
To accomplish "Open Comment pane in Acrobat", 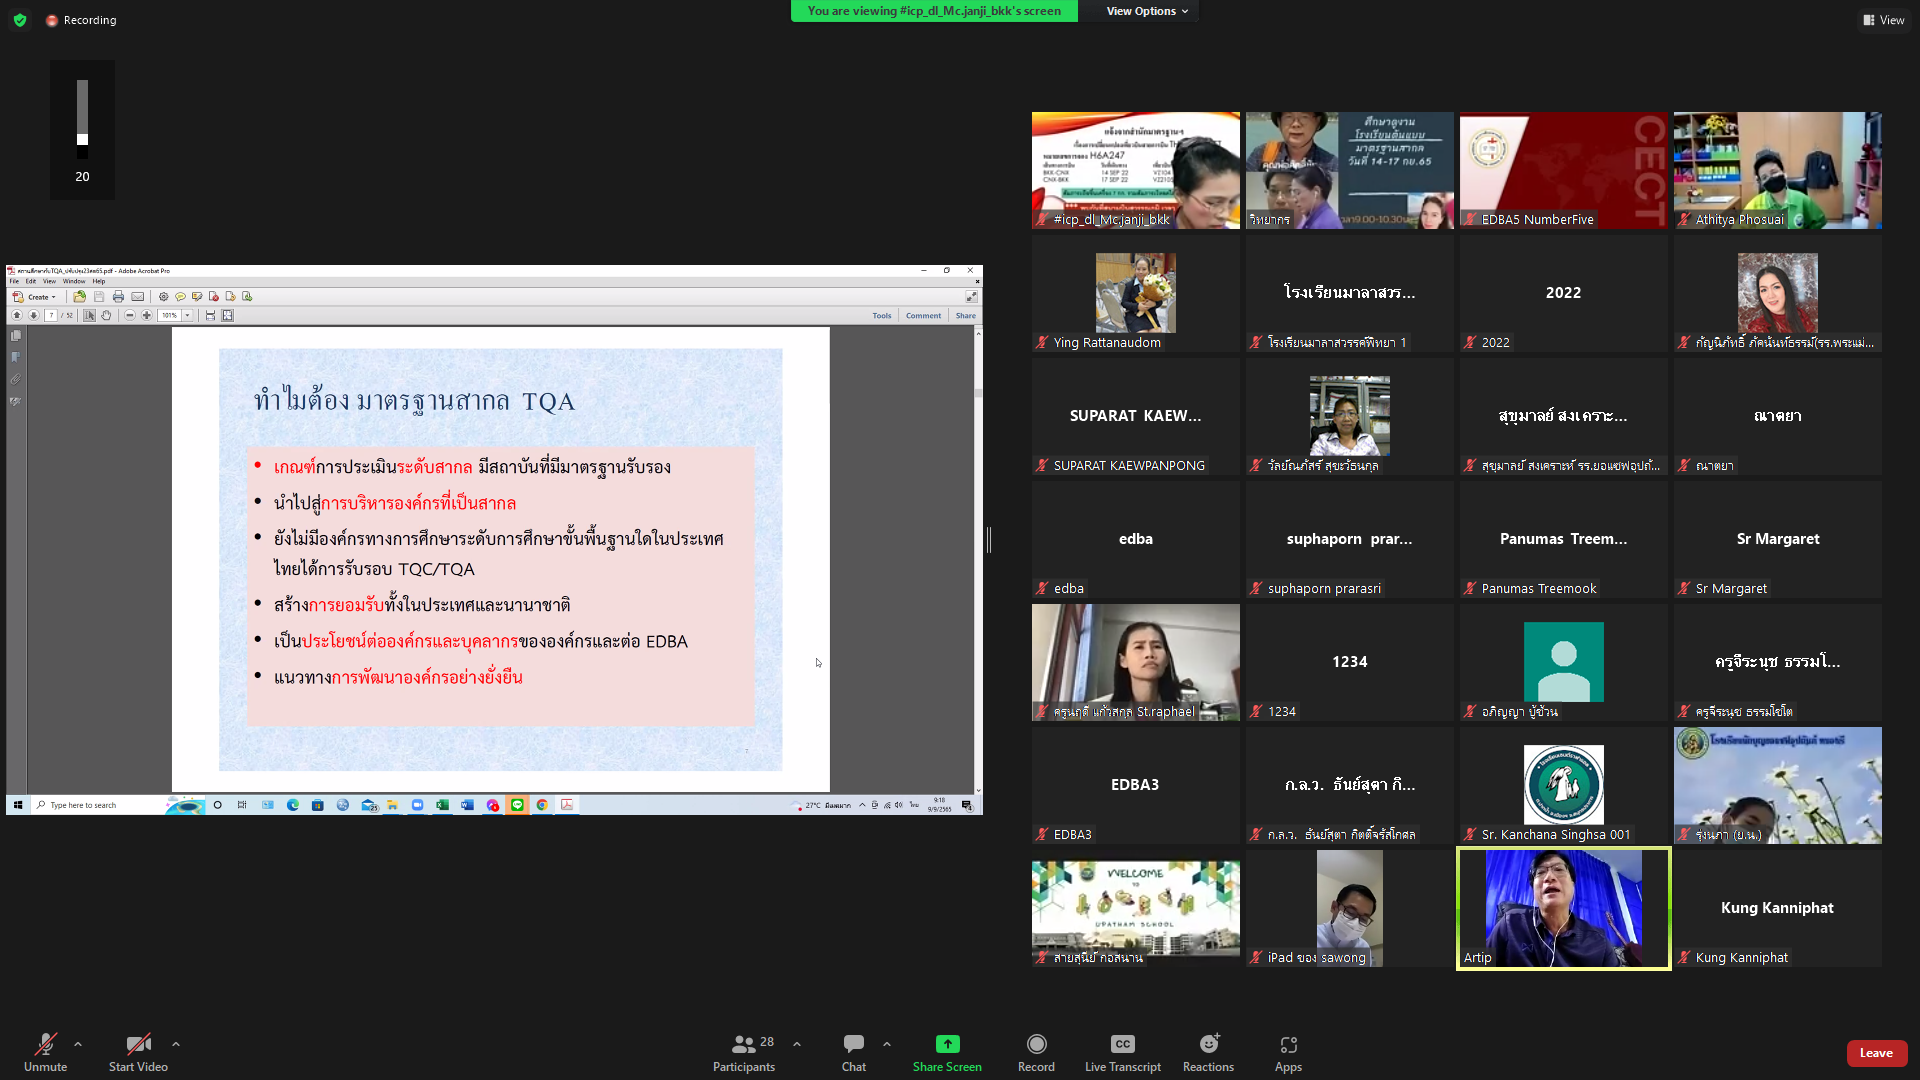I will (x=923, y=315).
